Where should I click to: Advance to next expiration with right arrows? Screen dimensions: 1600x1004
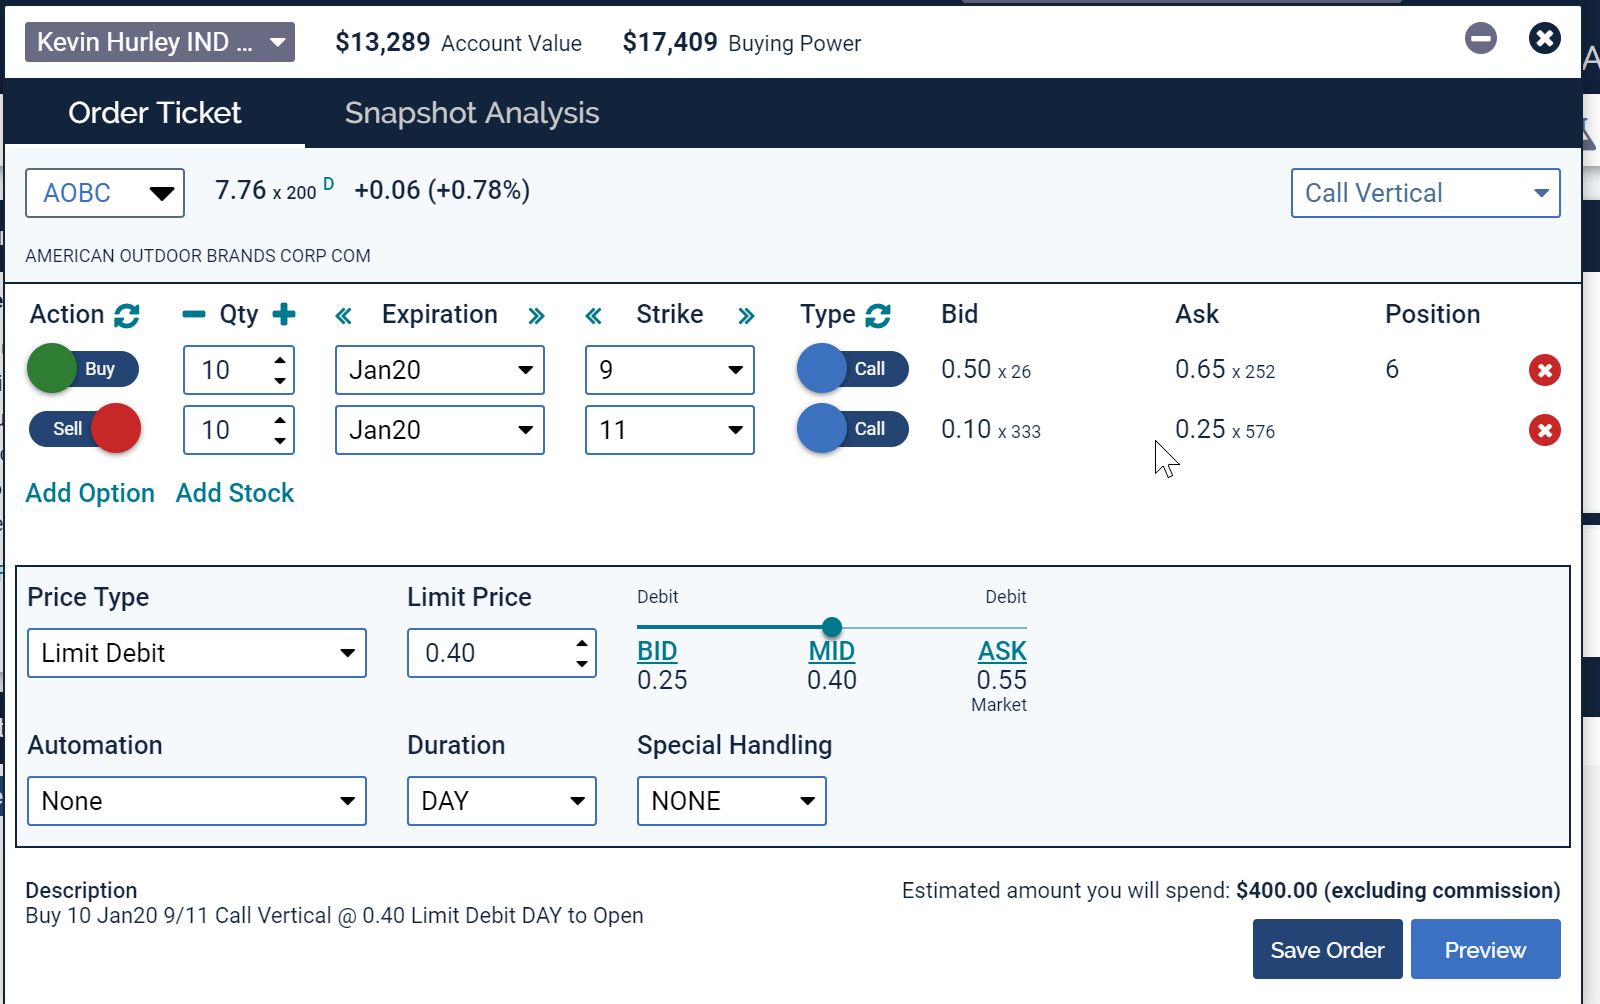[x=536, y=316]
